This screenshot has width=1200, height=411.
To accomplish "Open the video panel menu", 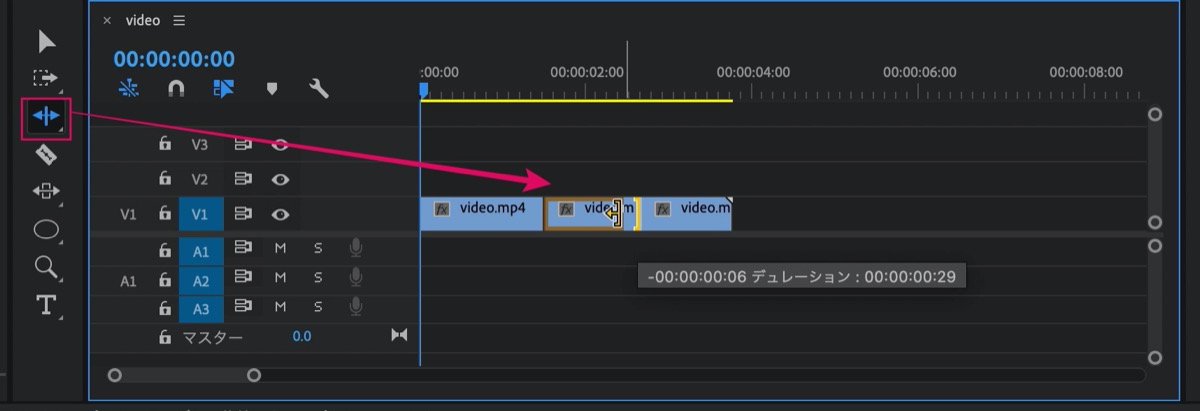I will tap(179, 21).
